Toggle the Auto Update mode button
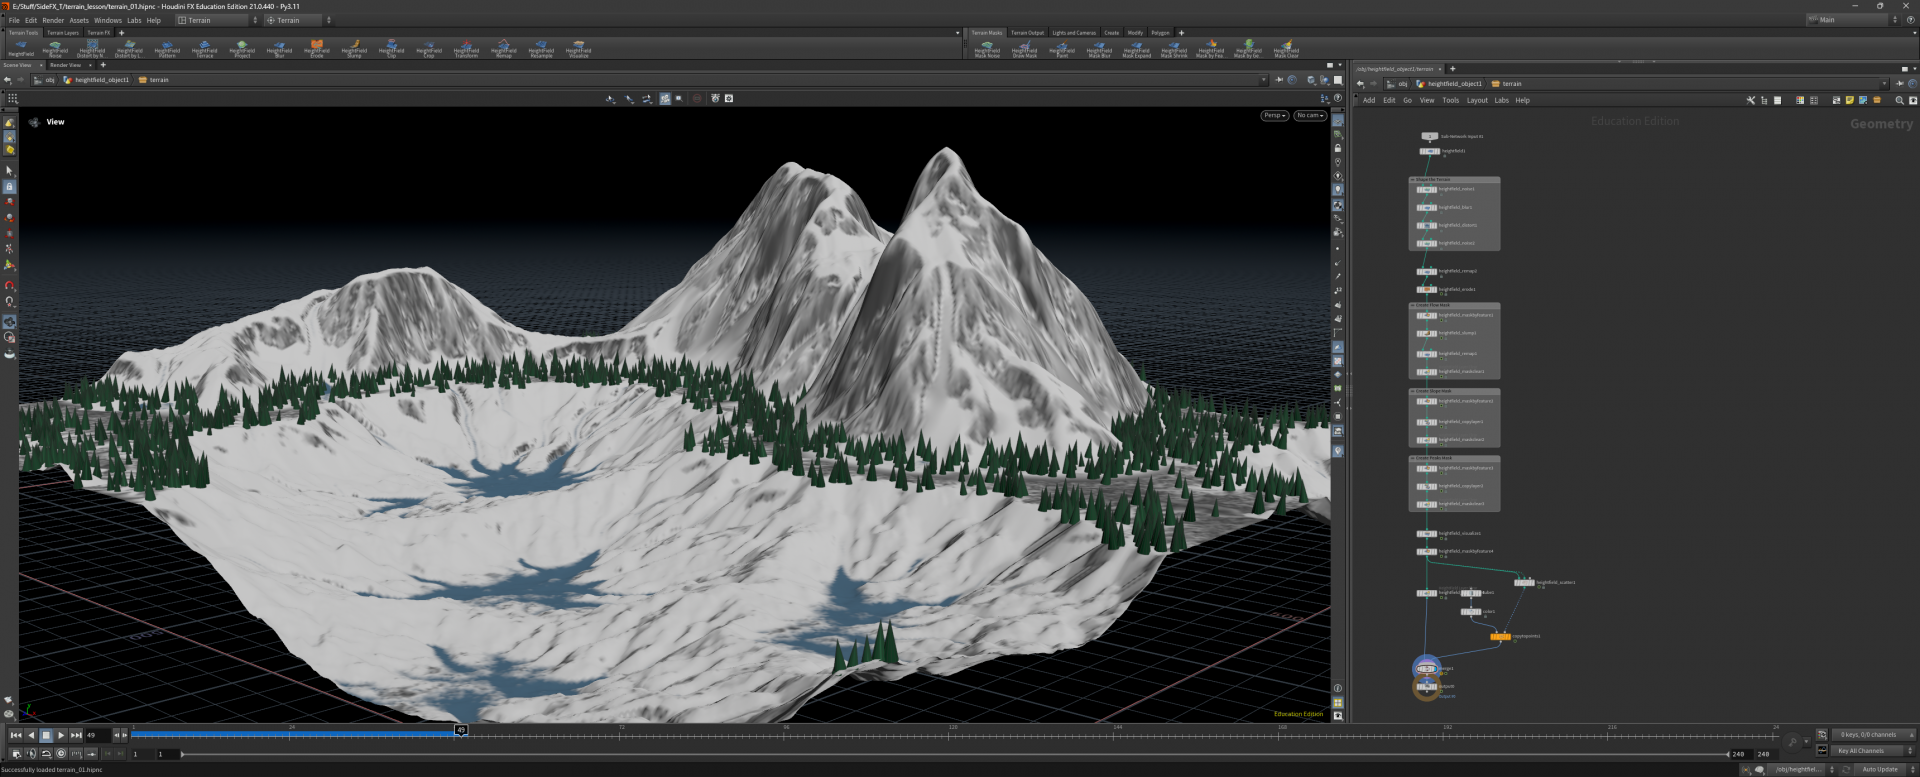 pos(1879,769)
